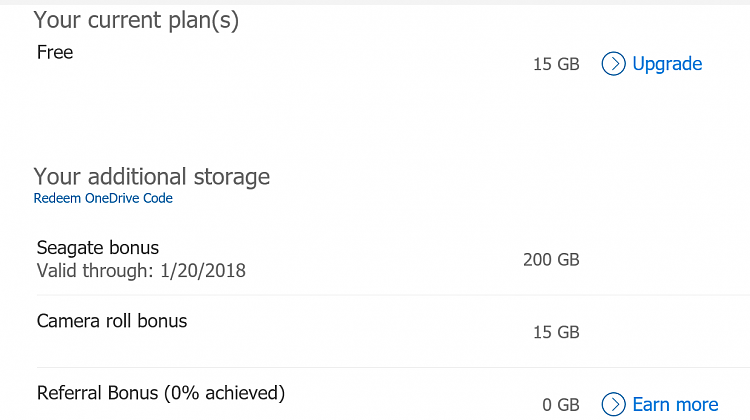Click the divider line below Camera roll bonus
The width and height of the screenshot is (750, 420).
393,367
